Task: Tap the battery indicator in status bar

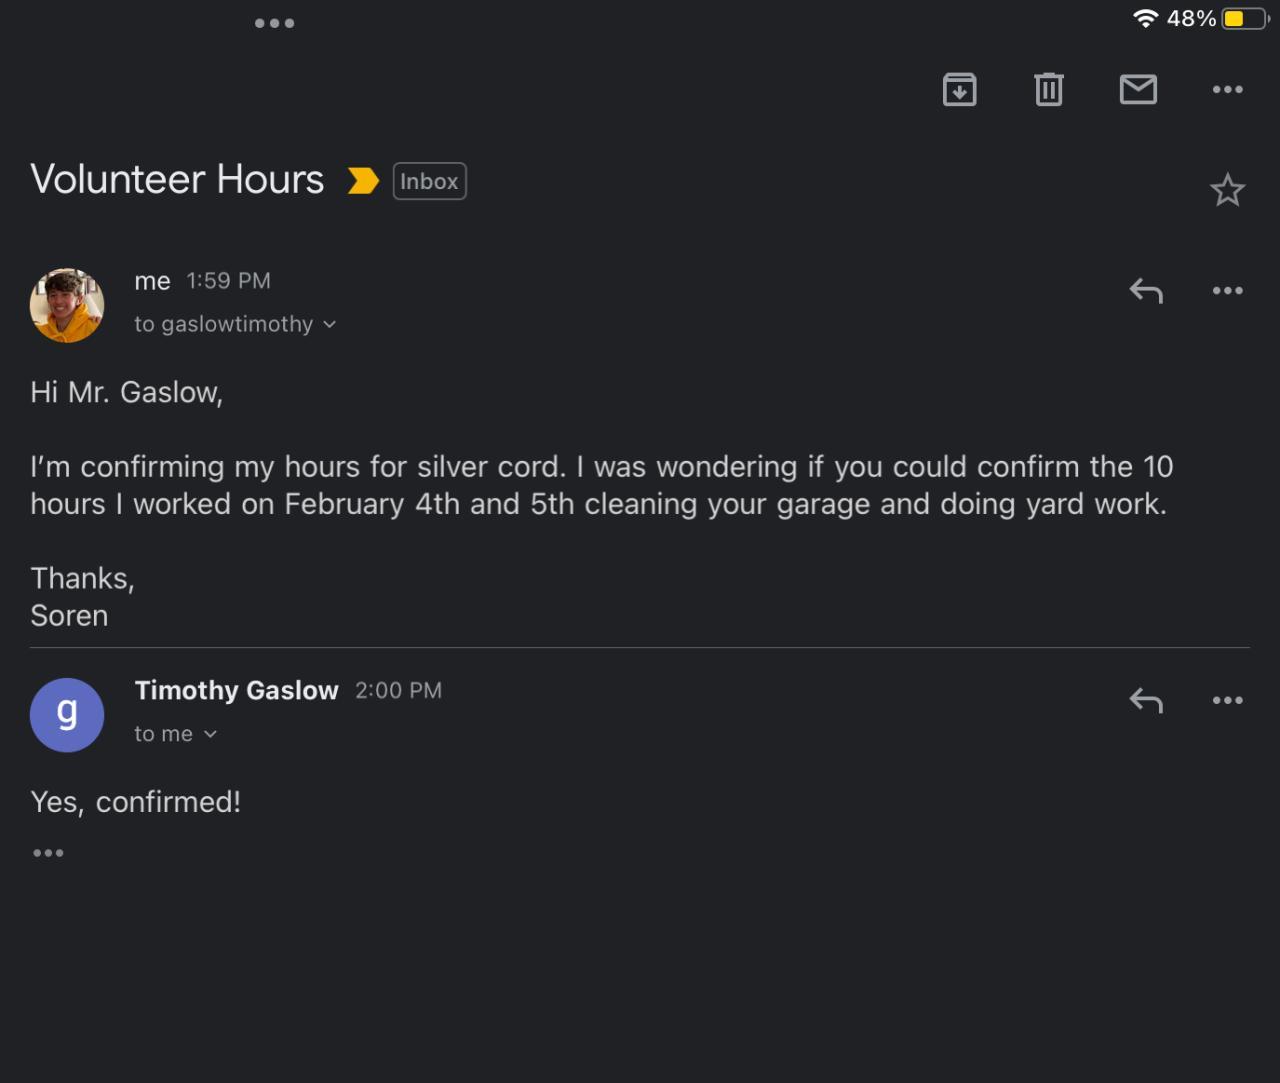Action: pos(1243,19)
